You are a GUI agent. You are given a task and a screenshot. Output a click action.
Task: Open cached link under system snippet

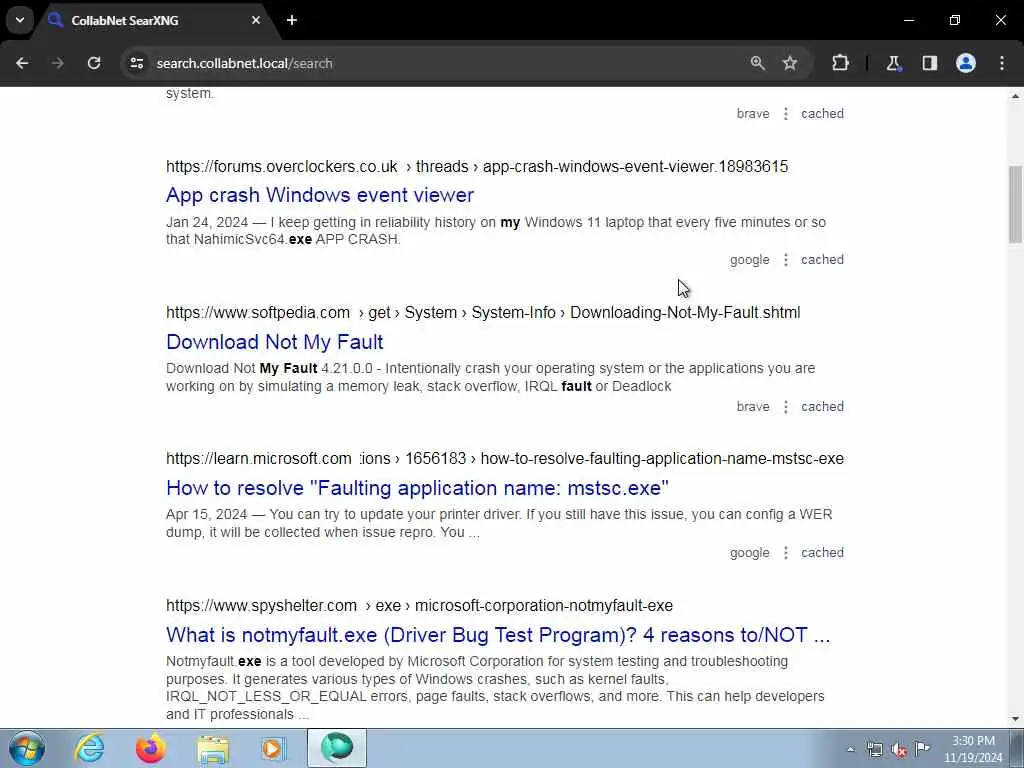(822, 114)
